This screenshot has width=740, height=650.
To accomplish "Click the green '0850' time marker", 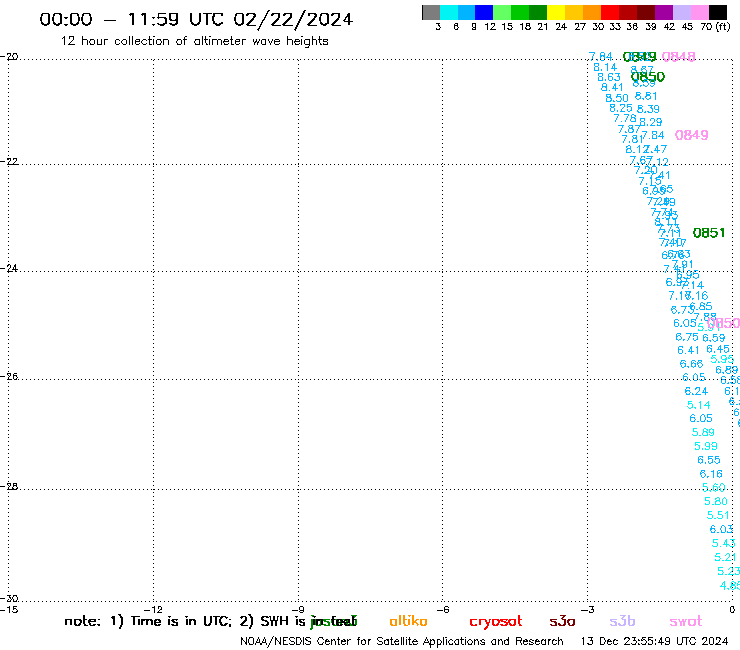I will click(648, 76).
